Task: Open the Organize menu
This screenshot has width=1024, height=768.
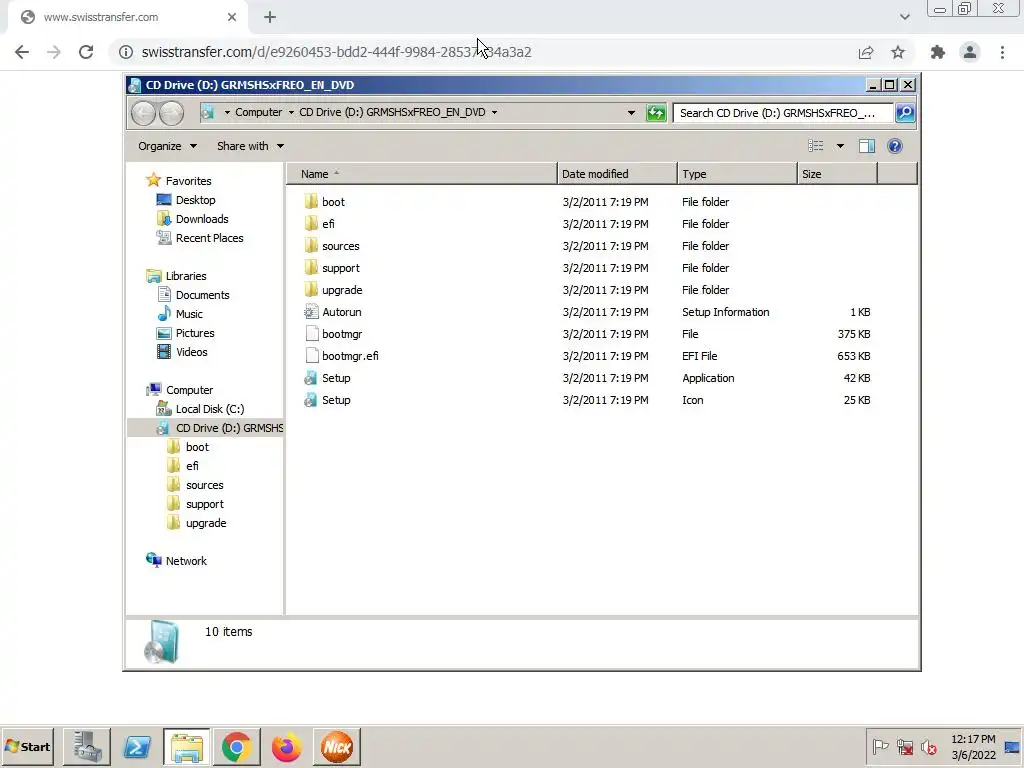Action: [x=167, y=146]
